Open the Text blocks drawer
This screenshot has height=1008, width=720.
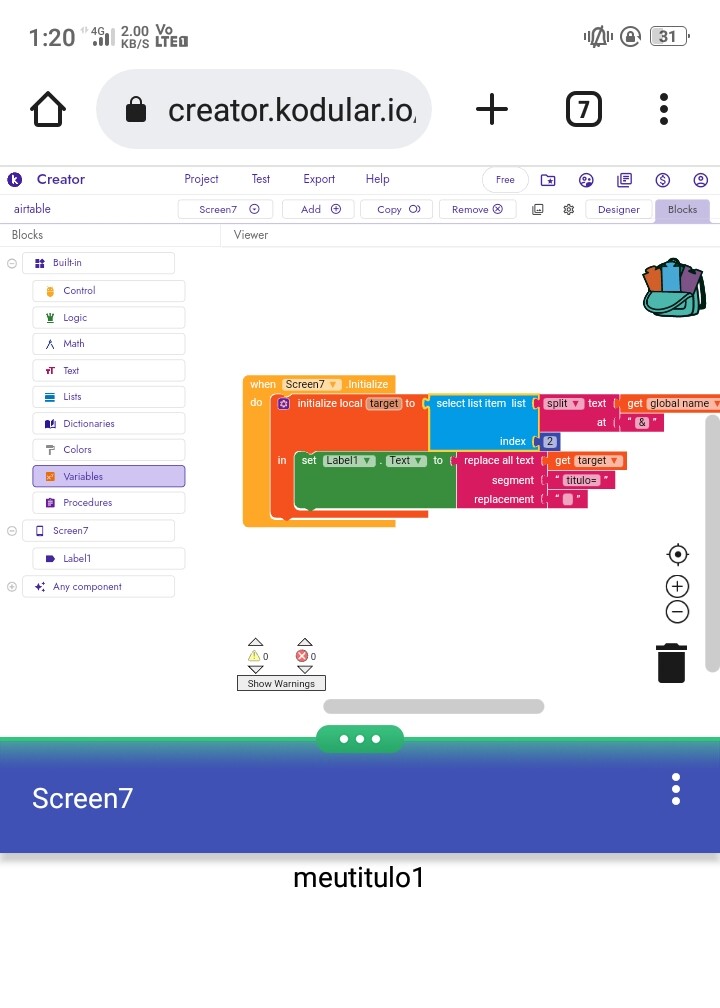pyautogui.click(x=109, y=370)
